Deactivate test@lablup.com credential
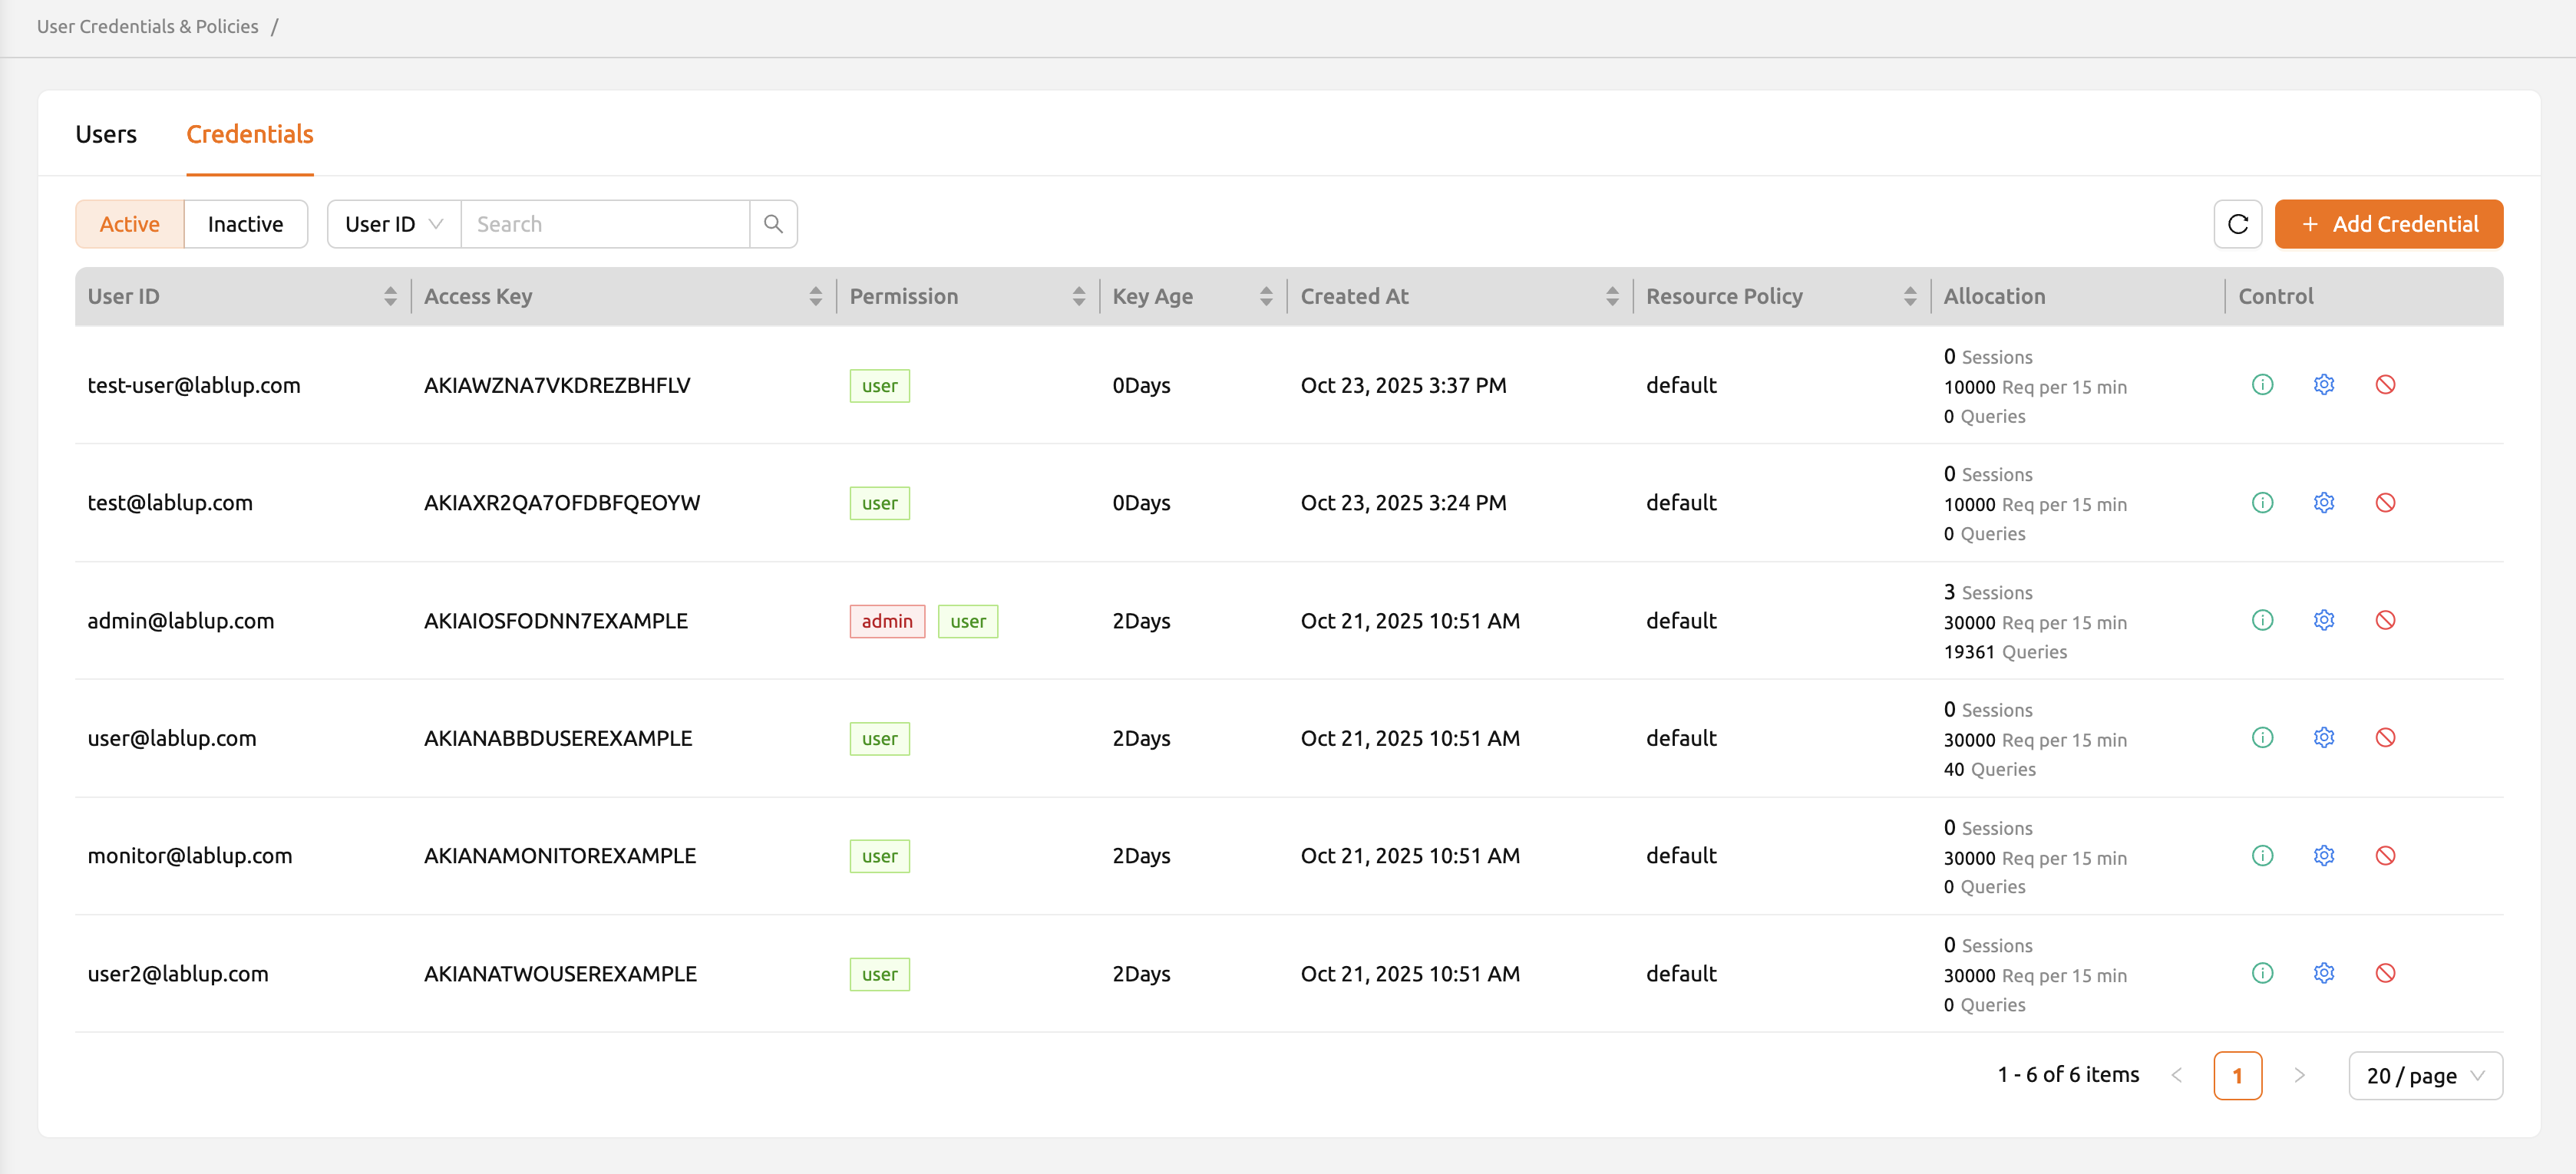2576x1174 pixels. click(2385, 502)
